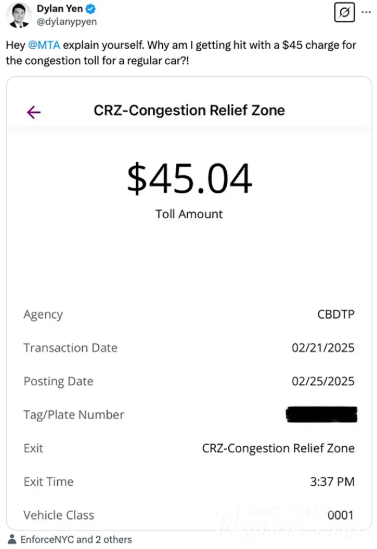This screenshot has width=377, height=549.
Task: Select the Posting Date value 02/25/2025
Action: [x=323, y=381]
